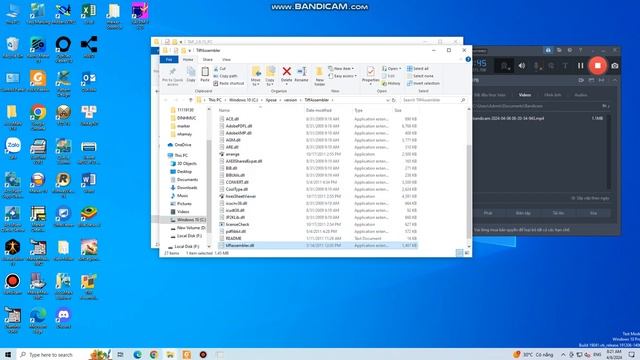Stop recording with Bandicam red button
Screen dimensions: 640x360
(x=598, y=66)
